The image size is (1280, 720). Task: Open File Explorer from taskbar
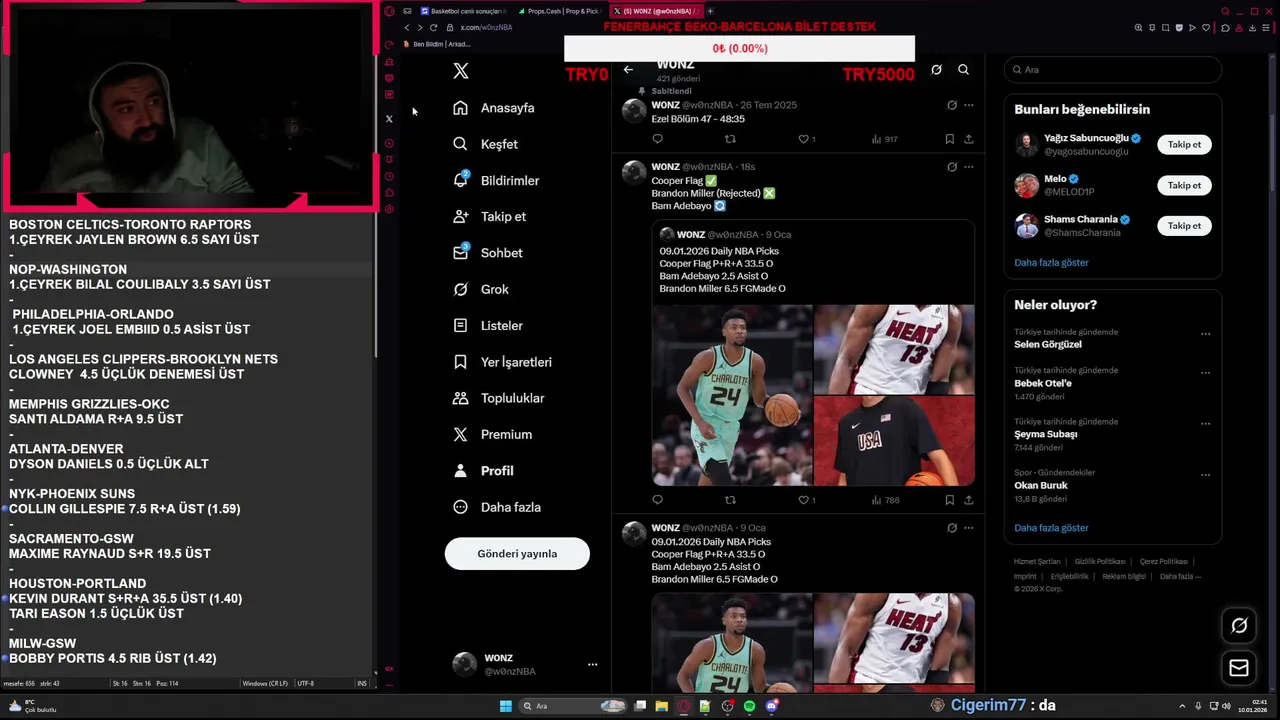pos(662,706)
